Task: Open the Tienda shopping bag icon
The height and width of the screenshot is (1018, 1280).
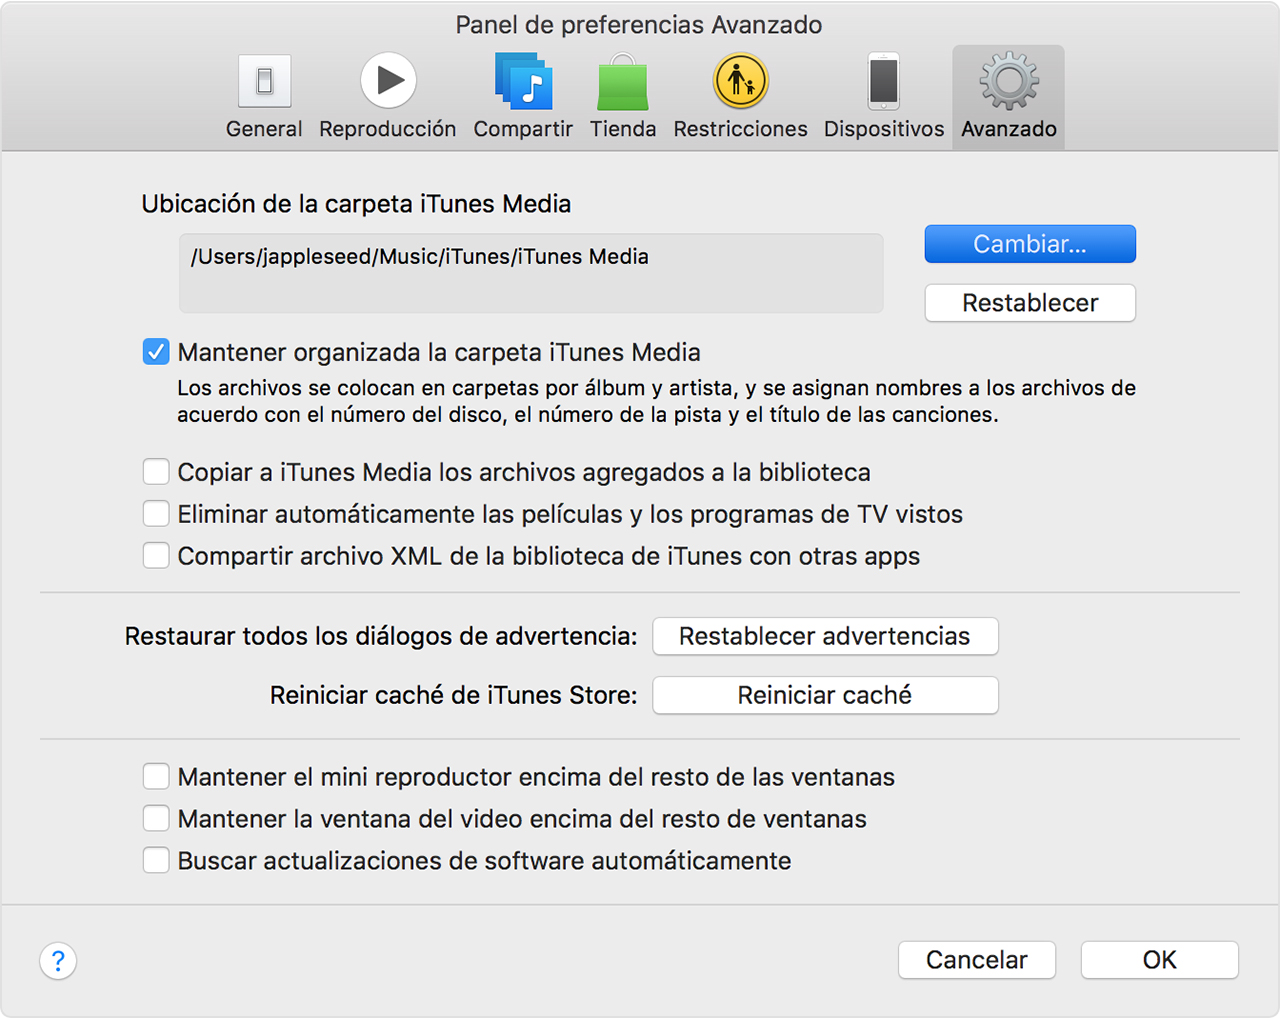Action: point(623,81)
